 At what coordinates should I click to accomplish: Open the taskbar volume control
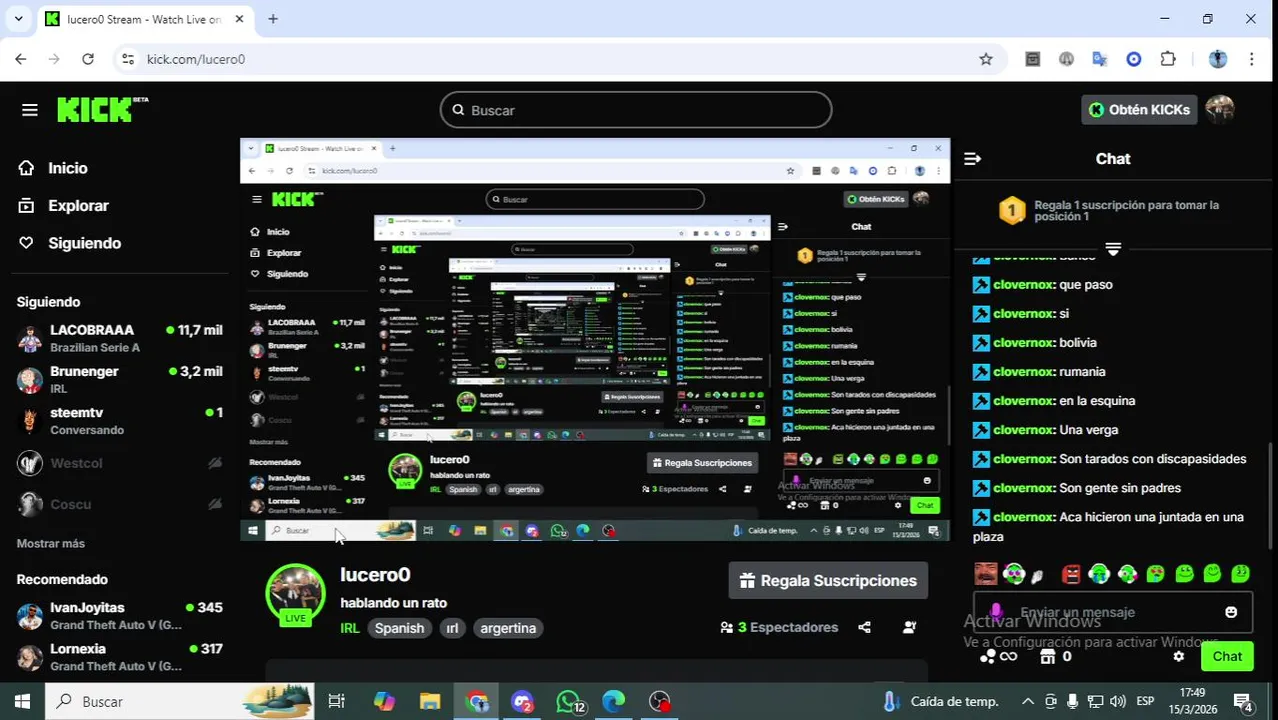pos(1117,701)
